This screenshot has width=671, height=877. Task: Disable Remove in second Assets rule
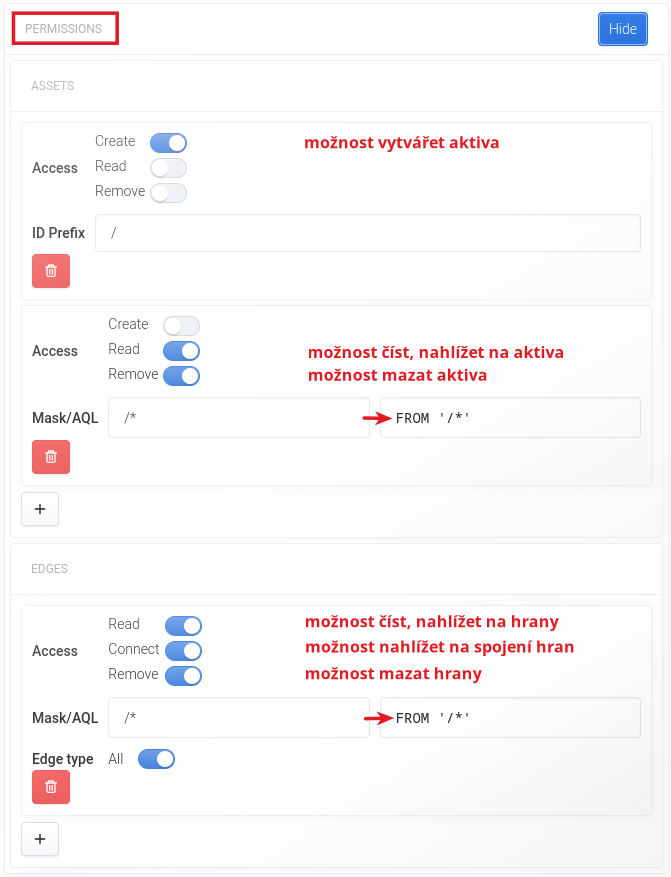pyautogui.click(x=181, y=376)
